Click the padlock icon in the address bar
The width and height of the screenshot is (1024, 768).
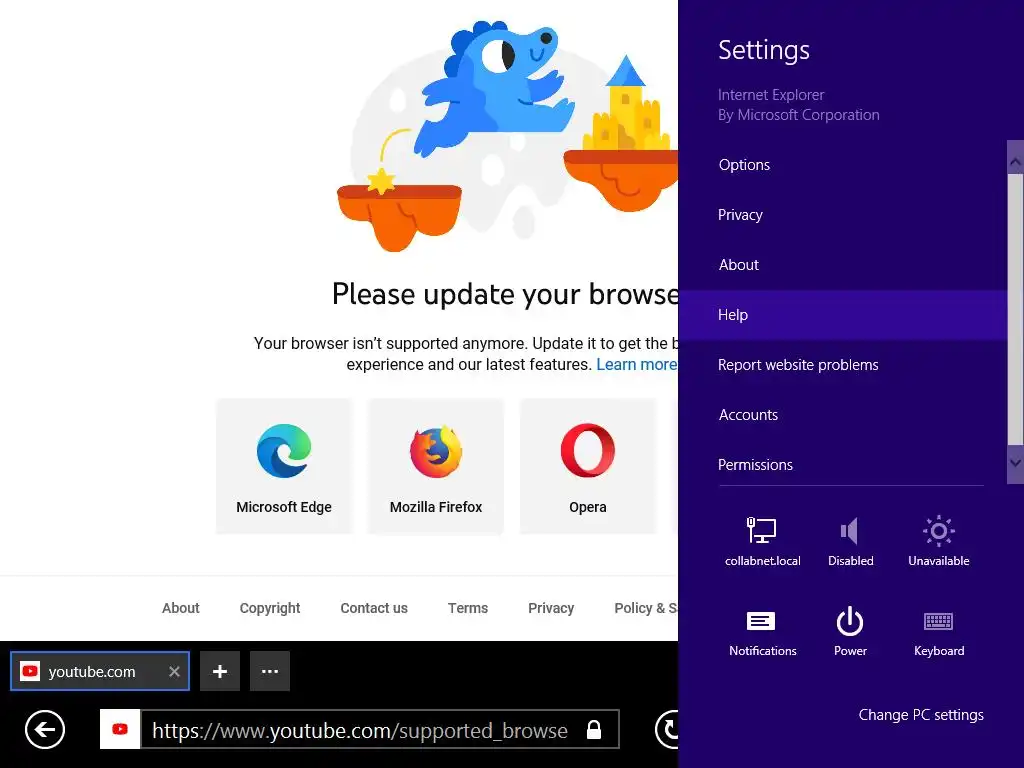pos(594,729)
